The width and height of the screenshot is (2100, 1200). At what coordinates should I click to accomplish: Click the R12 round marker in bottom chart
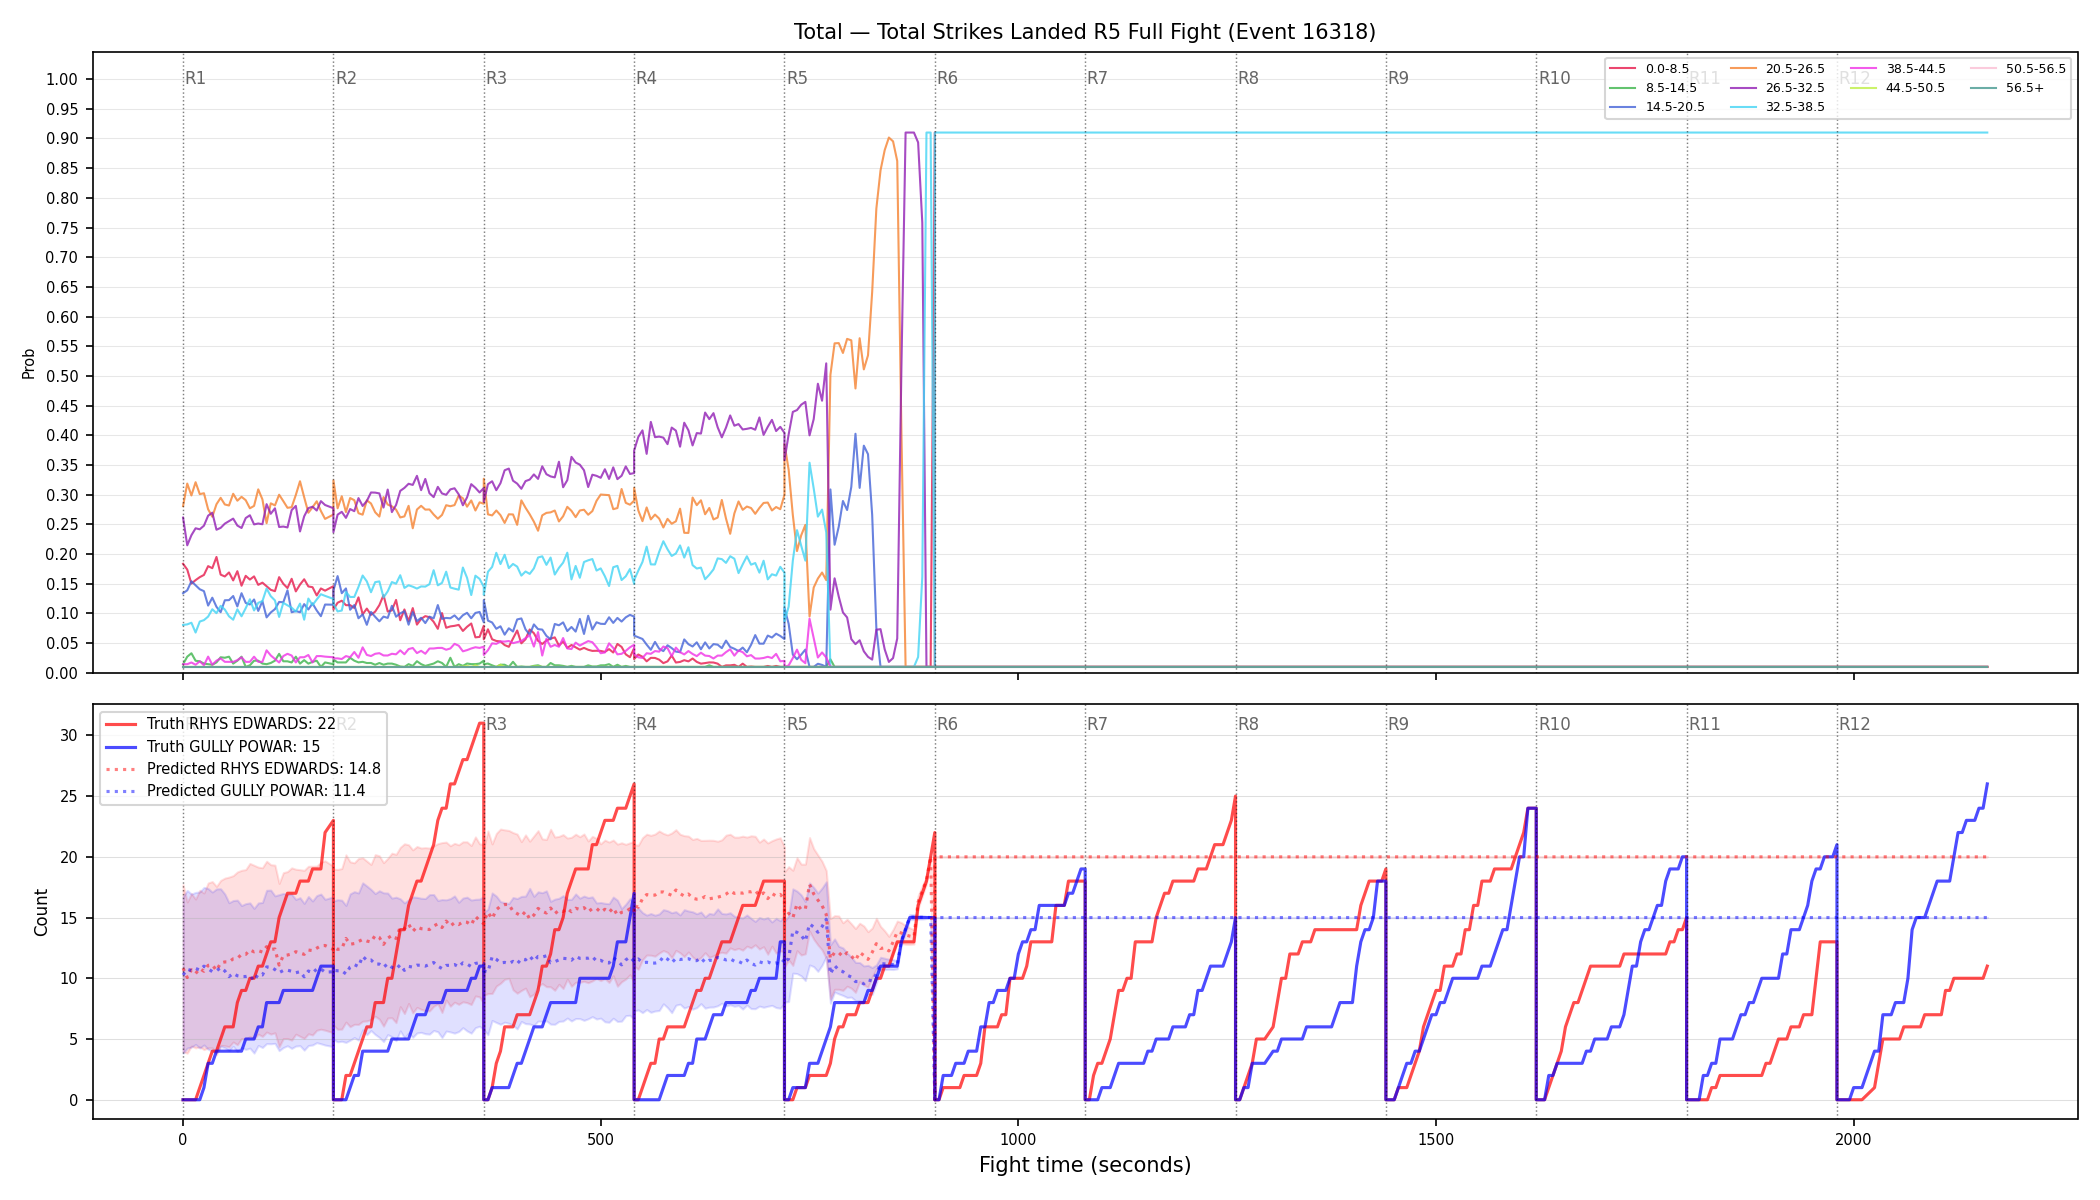[1854, 724]
